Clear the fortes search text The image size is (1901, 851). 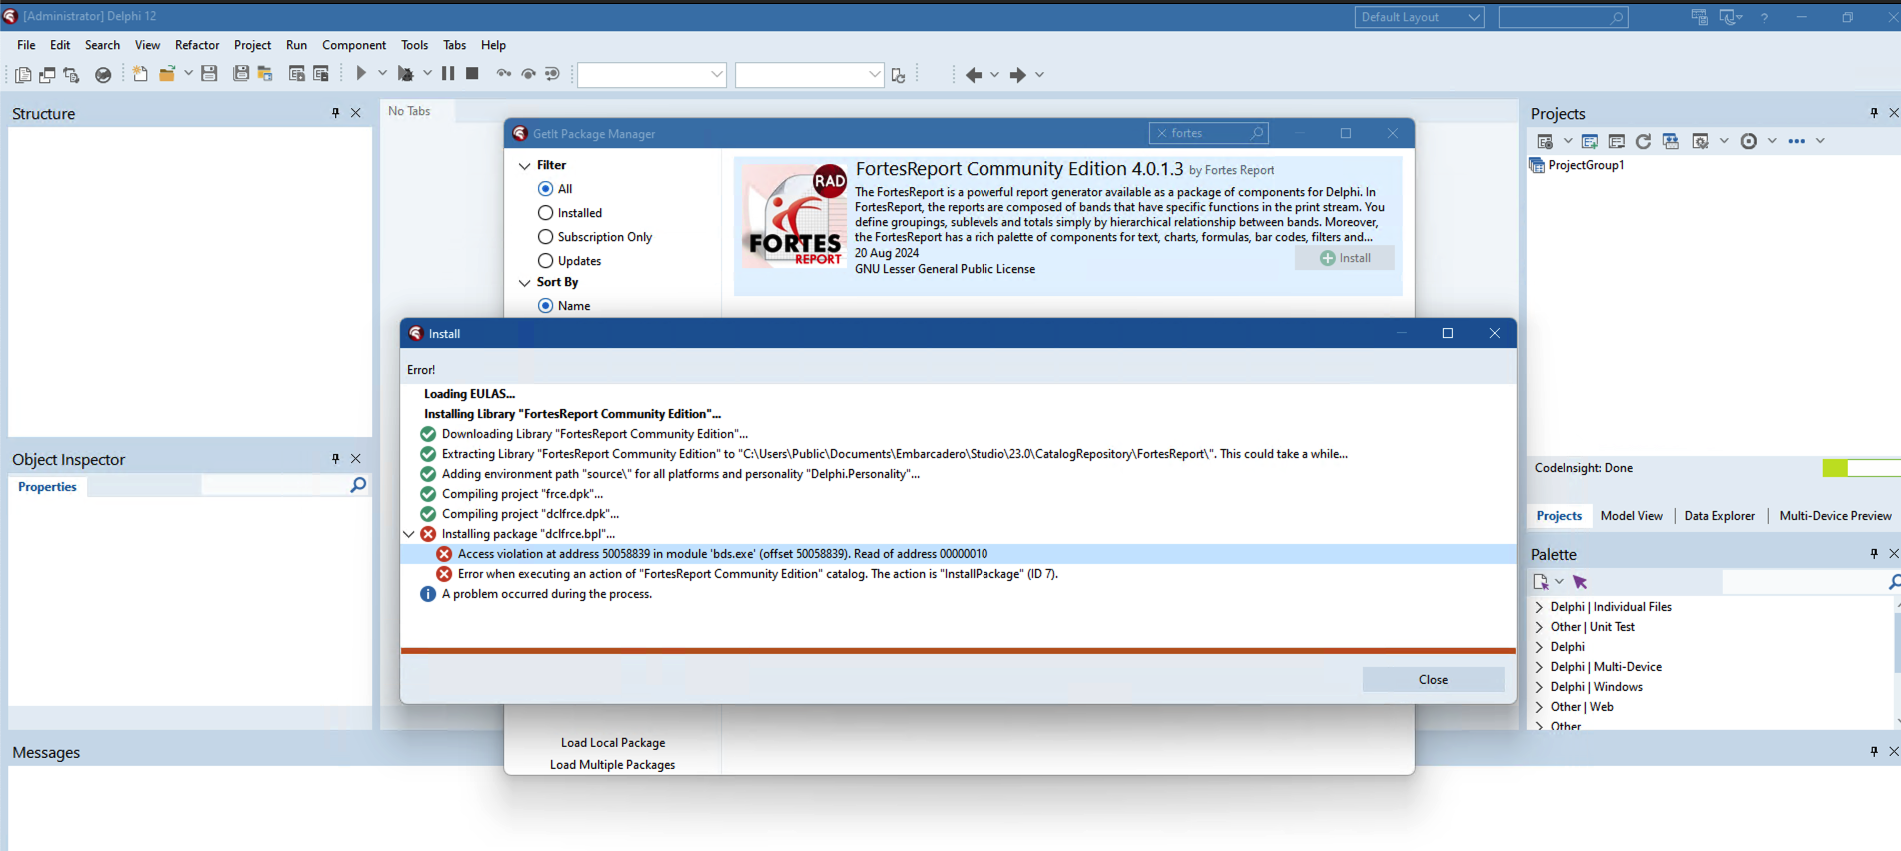(1162, 133)
